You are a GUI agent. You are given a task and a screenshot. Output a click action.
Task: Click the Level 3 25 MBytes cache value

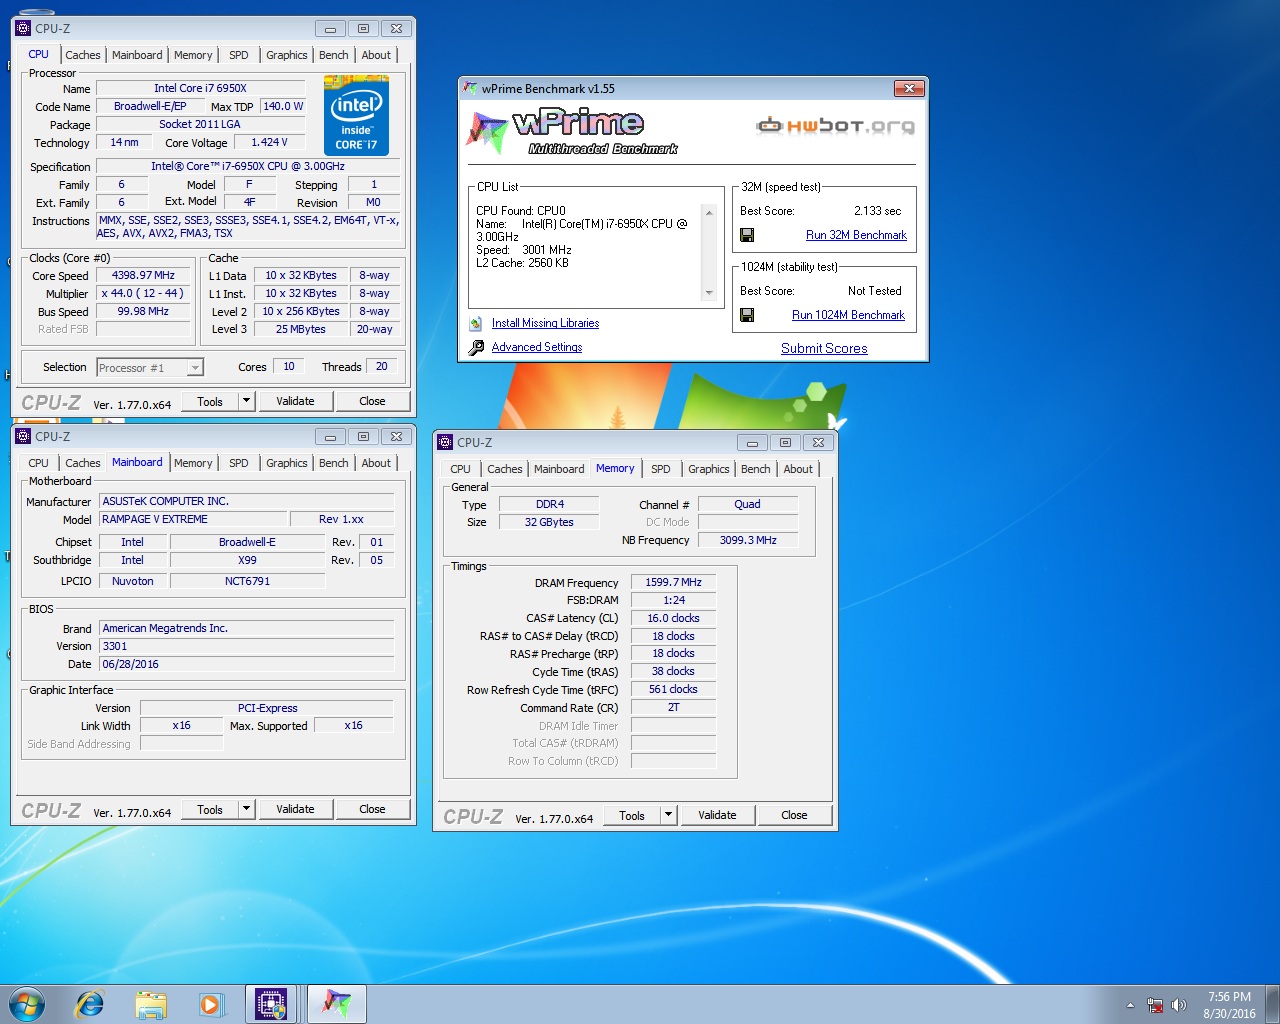pos(301,329)
